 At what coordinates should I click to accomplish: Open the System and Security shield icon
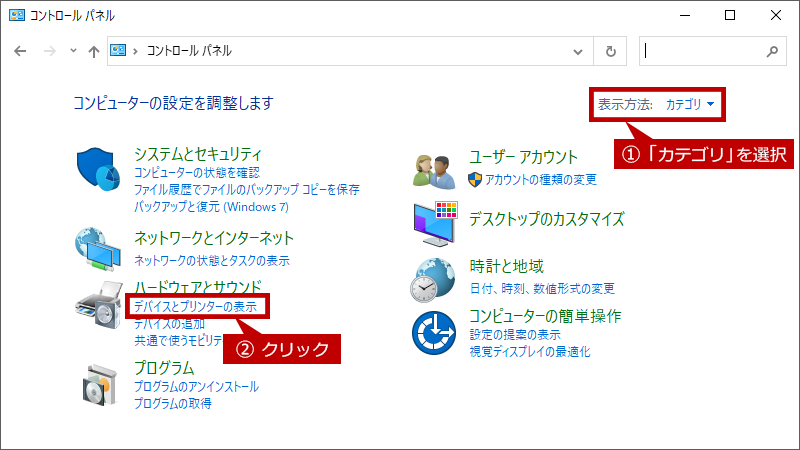click(98, 169)
